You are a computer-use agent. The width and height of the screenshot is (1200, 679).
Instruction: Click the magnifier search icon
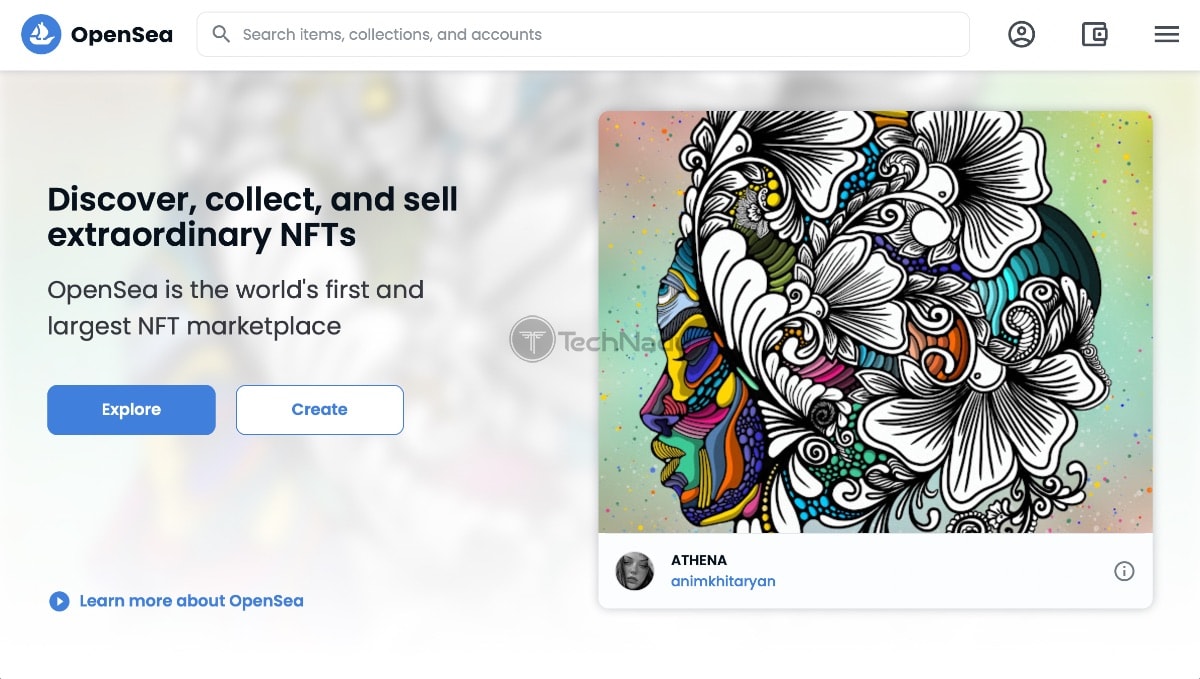click(222, 34)
